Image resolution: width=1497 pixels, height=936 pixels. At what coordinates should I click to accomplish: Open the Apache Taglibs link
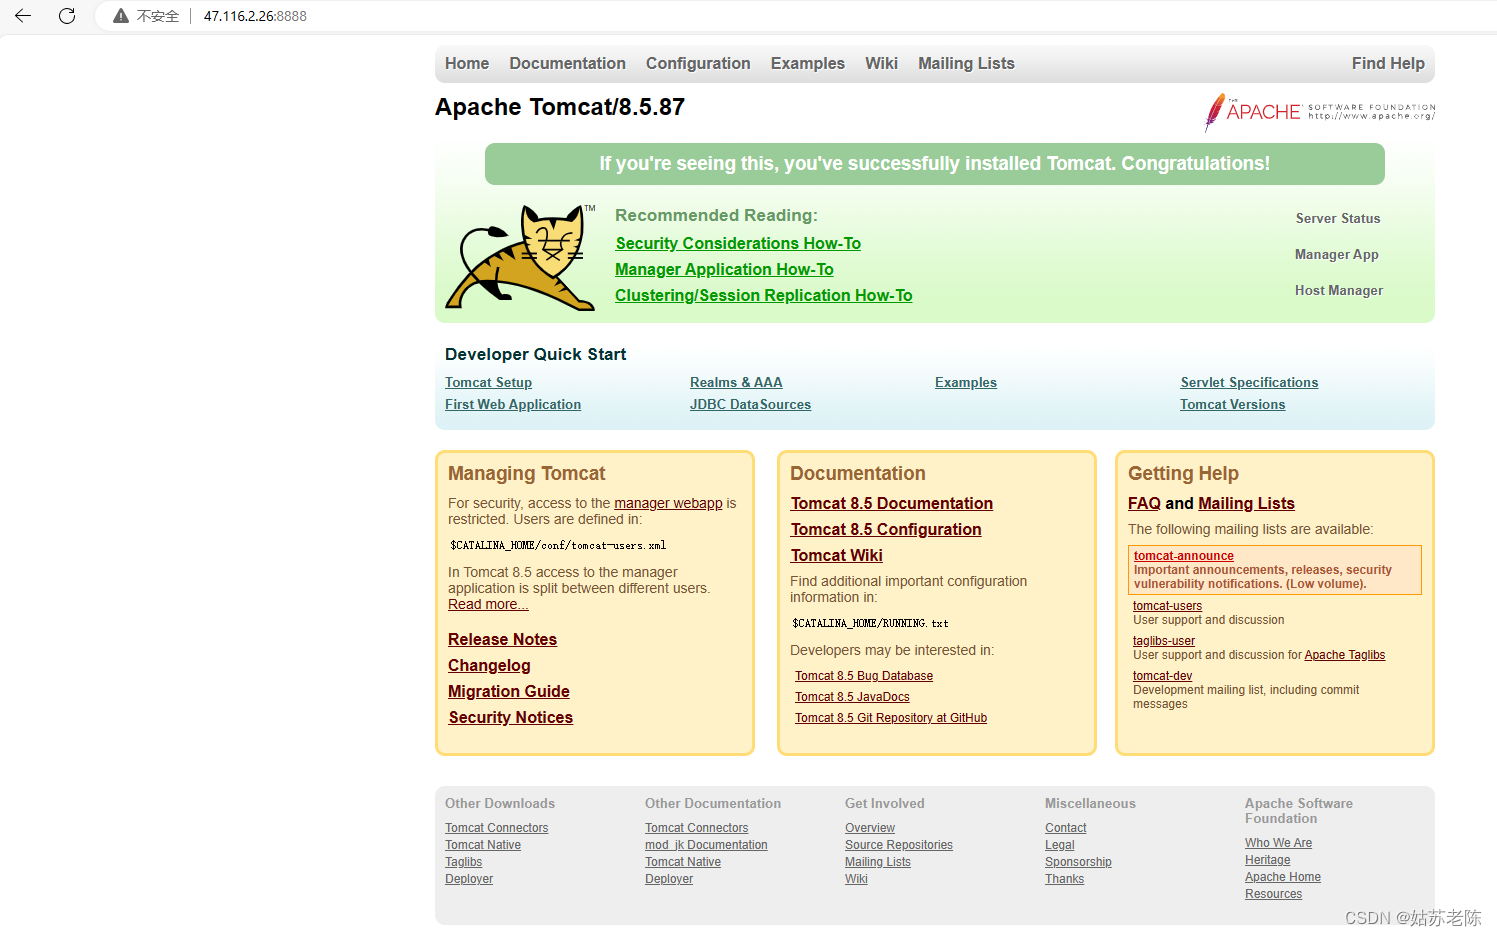pos(1344,655)
